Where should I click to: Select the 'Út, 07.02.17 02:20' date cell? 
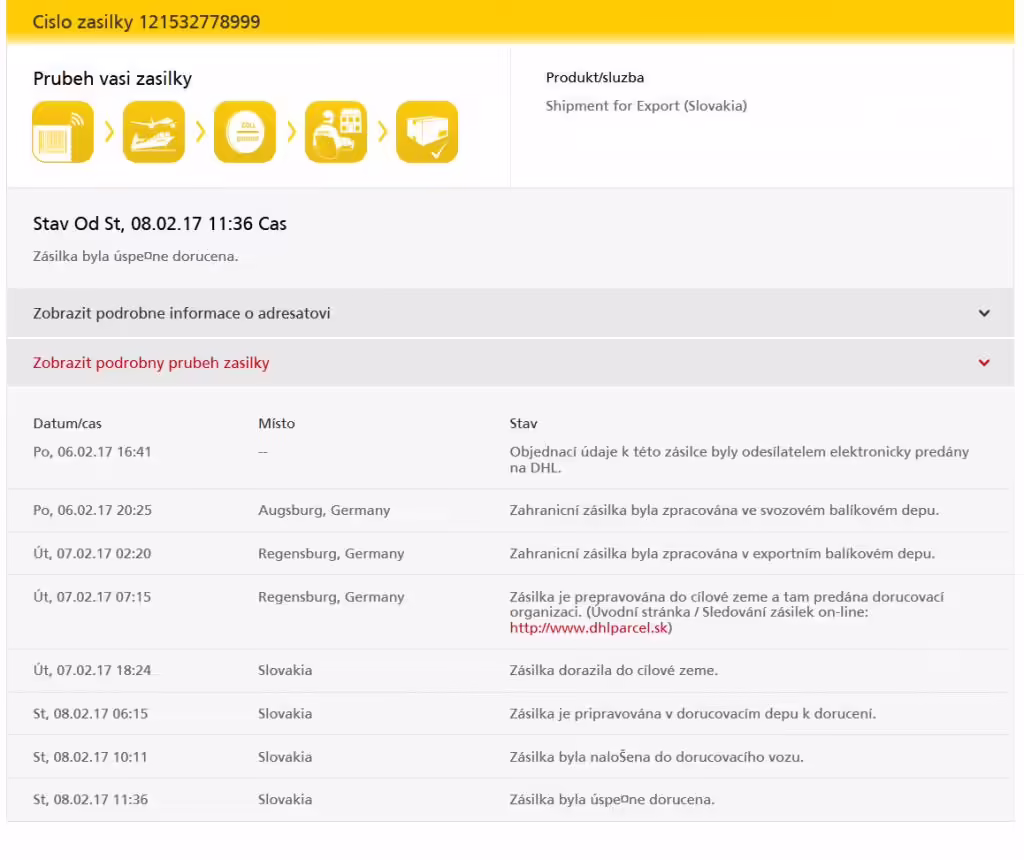(x=92, y=554)
